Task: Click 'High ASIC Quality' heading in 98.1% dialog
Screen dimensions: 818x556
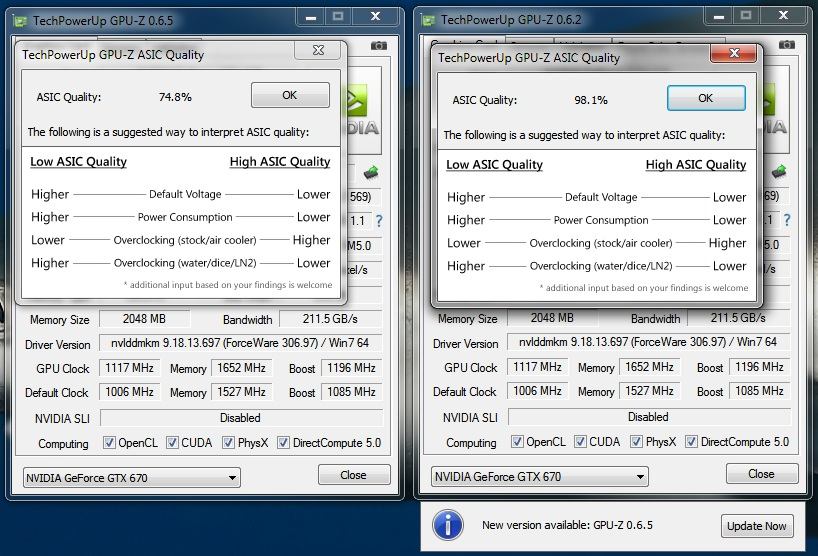Action: [x=696, y=165]
